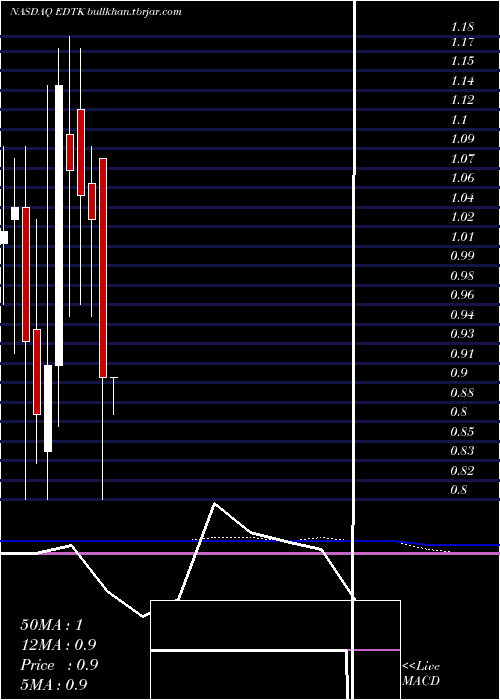Select the 1.12 price axis label
This screenshot has width=500, height=700.
(x=462, y=100)
